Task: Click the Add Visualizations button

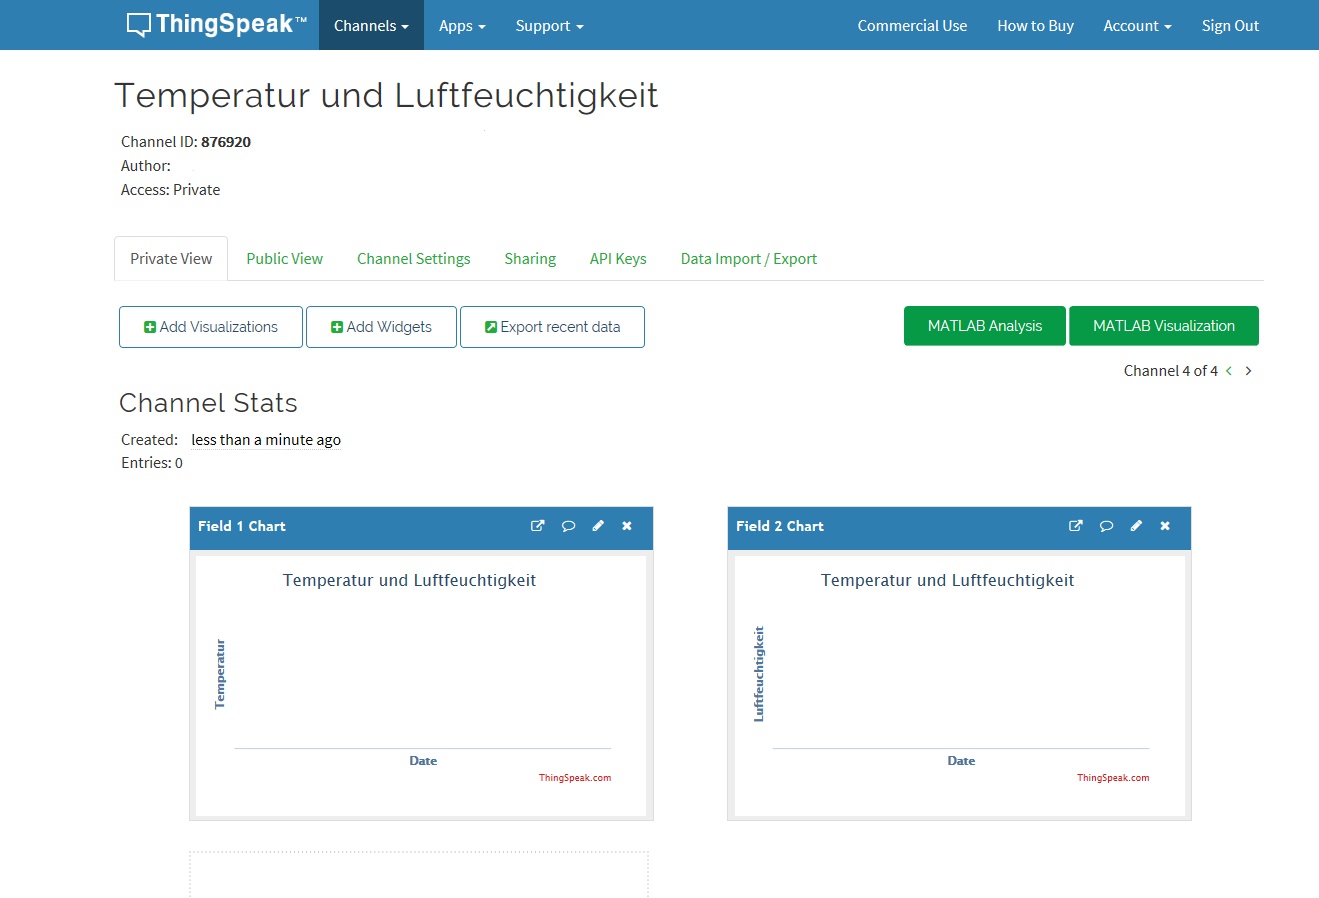Action: 211,327
